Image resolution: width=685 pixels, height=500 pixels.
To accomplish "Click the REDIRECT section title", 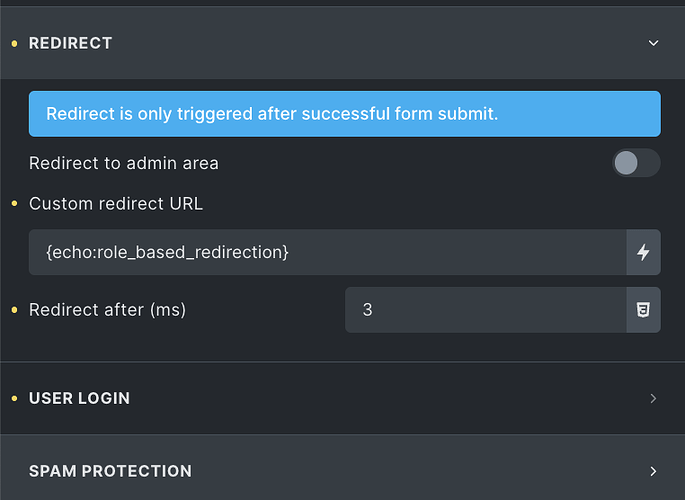I will click(x=70, y=43).
